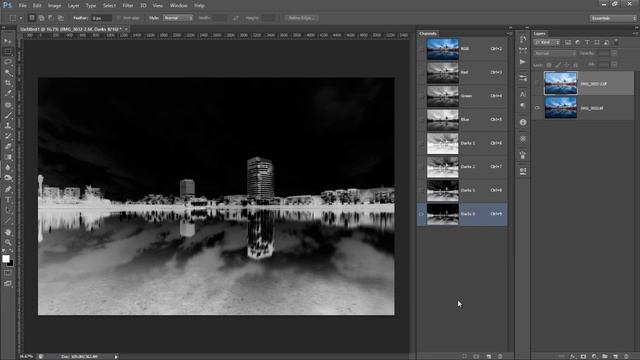Open the layer blend mode dropdown
Screen dimensions: 640x360
(555, 53)
